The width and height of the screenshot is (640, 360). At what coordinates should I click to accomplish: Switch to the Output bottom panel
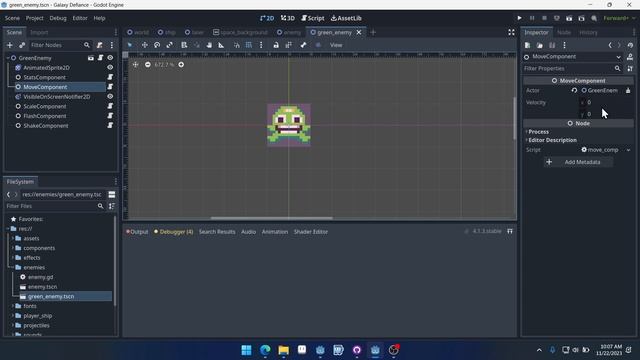pyautogui.click(x=137, y=231)
